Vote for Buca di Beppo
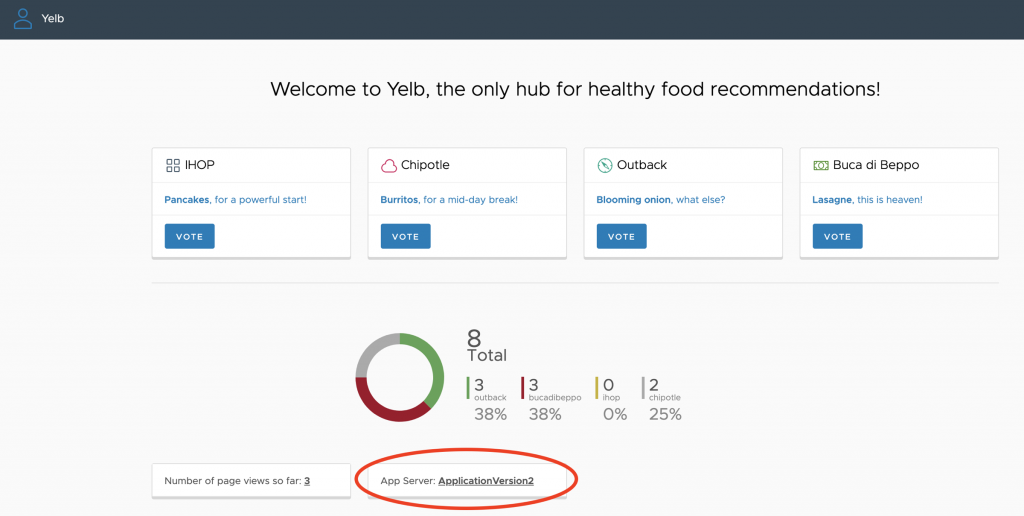This screenshot has height=516, width=1024. click(837, 236)
